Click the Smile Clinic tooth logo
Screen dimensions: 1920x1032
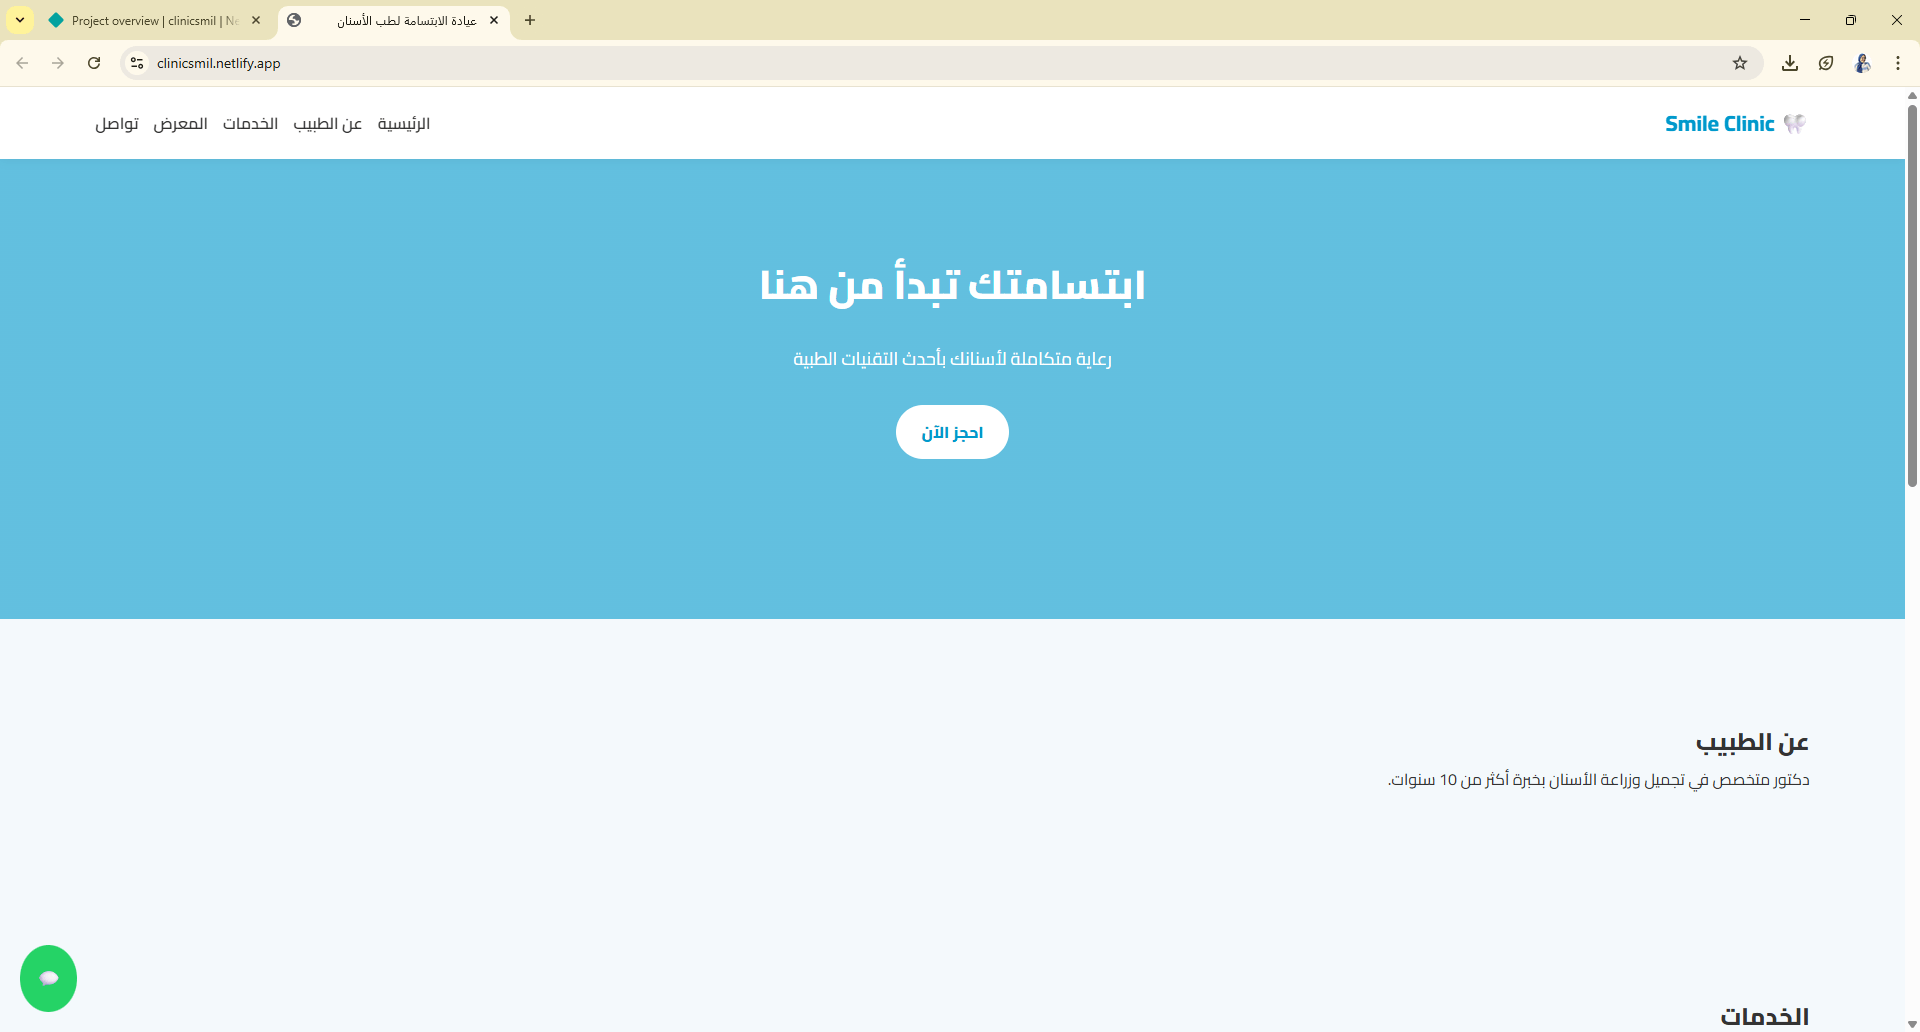pyautogui.click(x=1793, y=123)
